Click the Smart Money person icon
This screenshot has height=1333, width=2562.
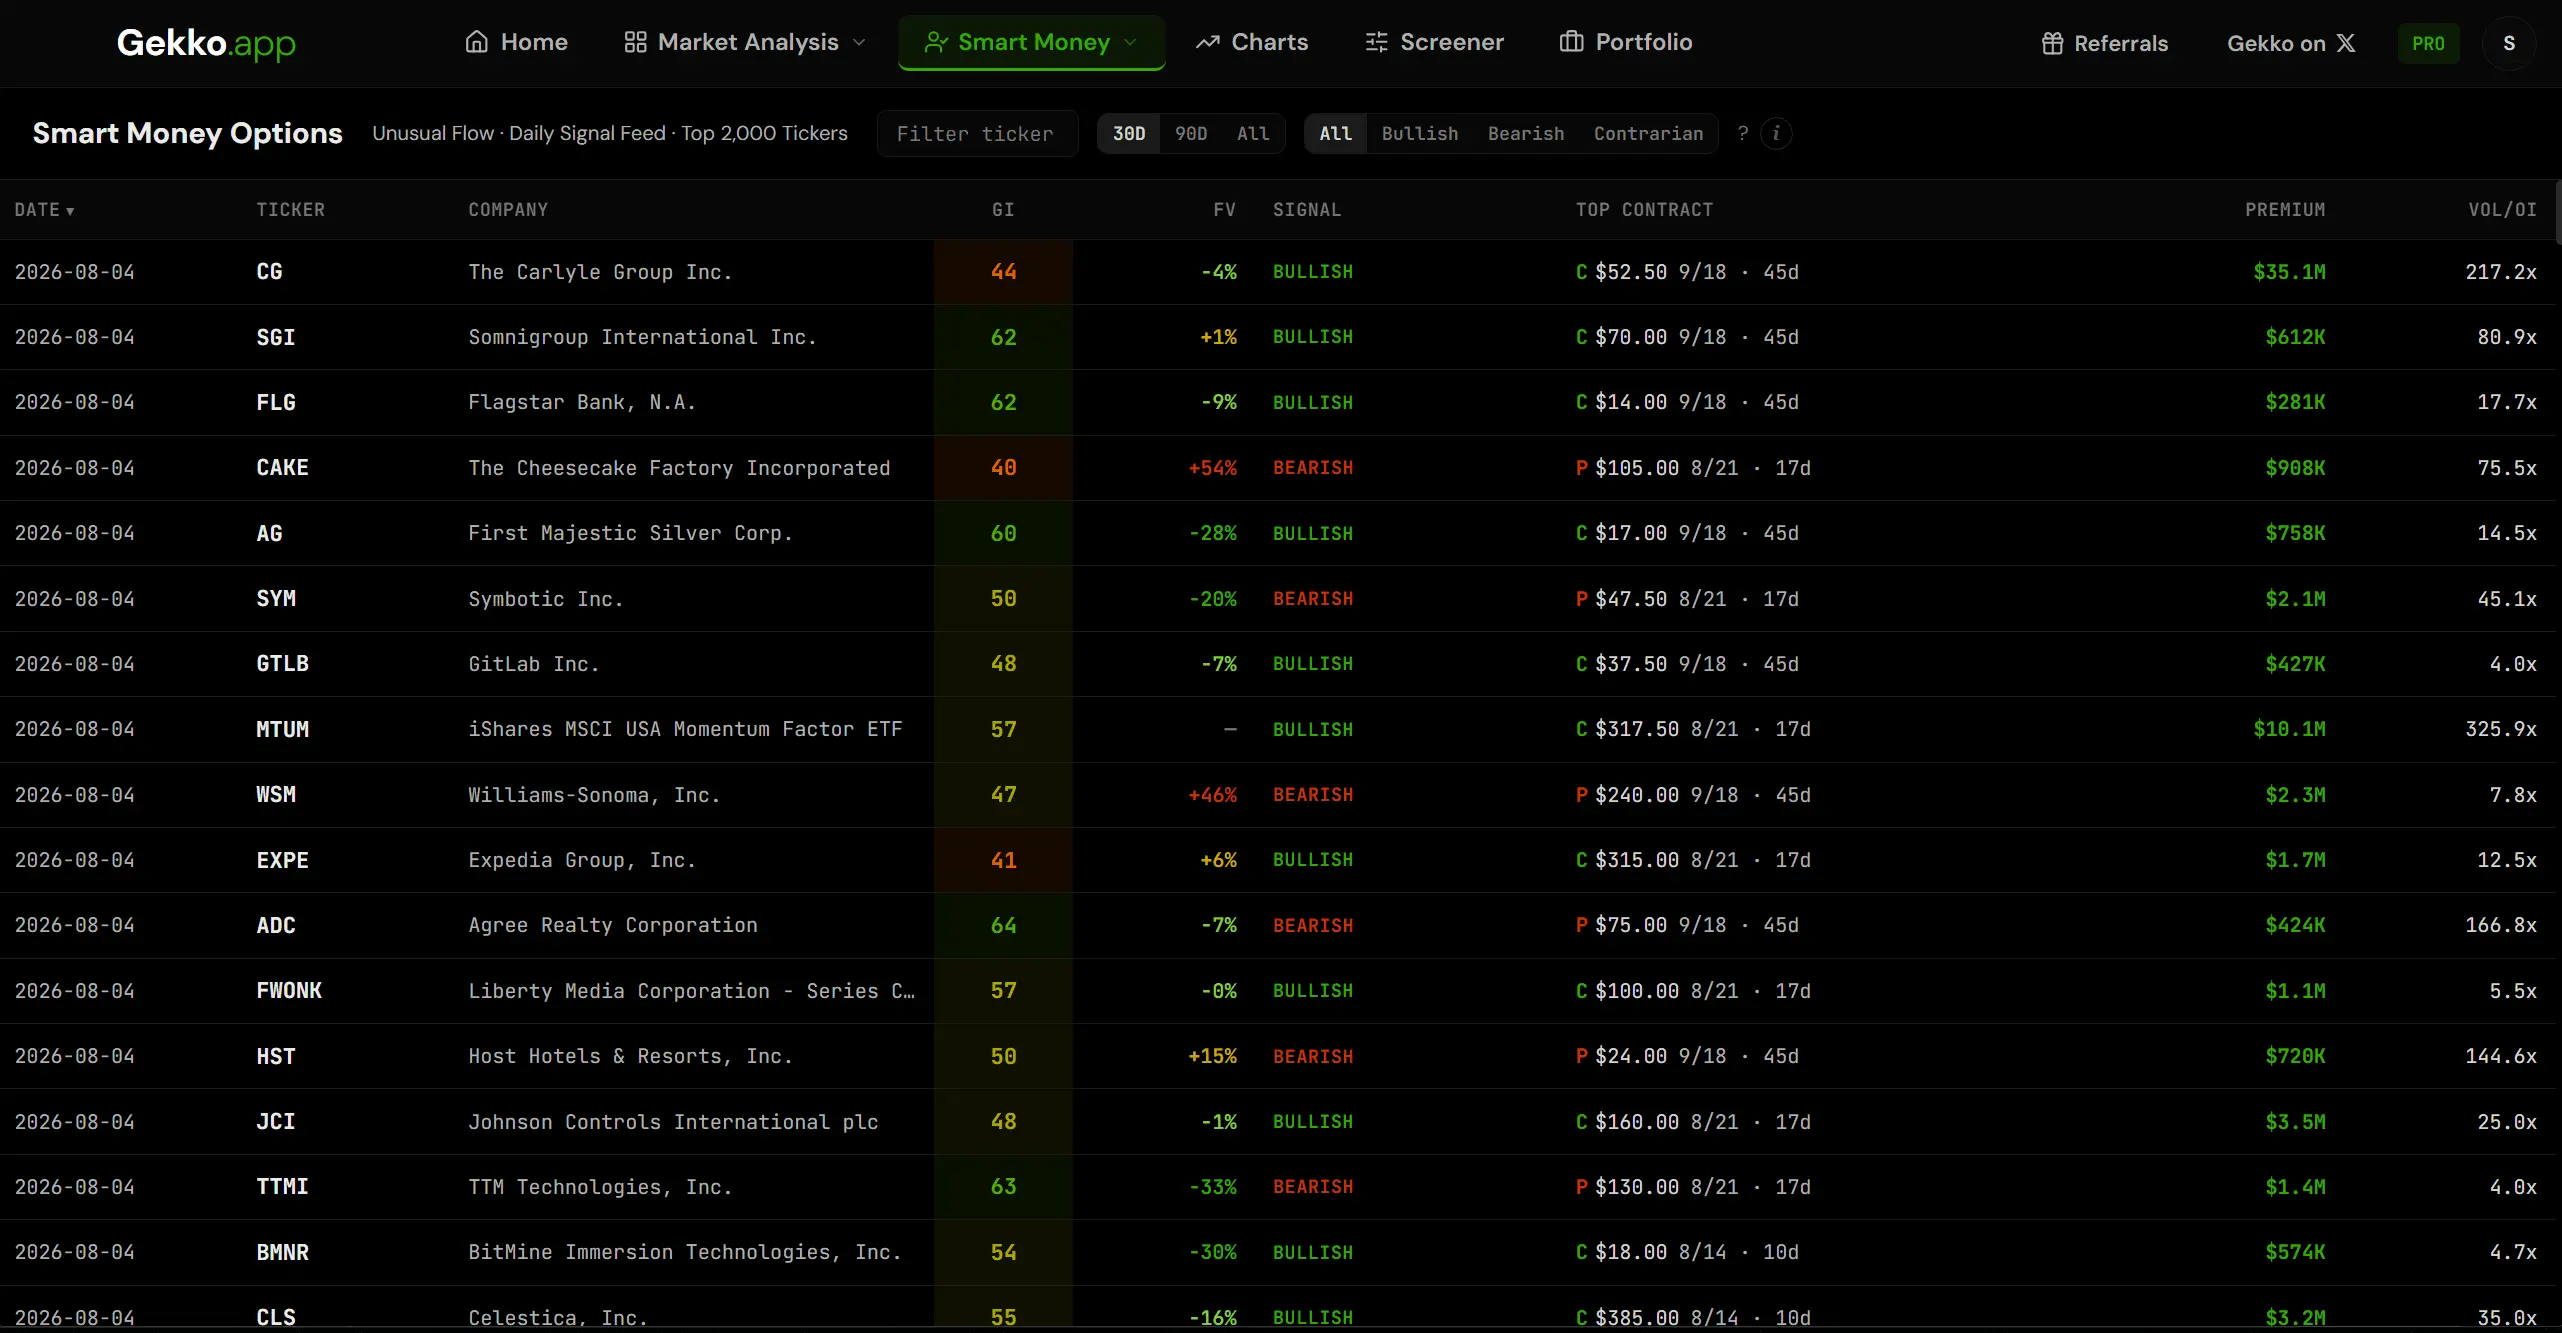pyautogui.click(x=936, y=42)
